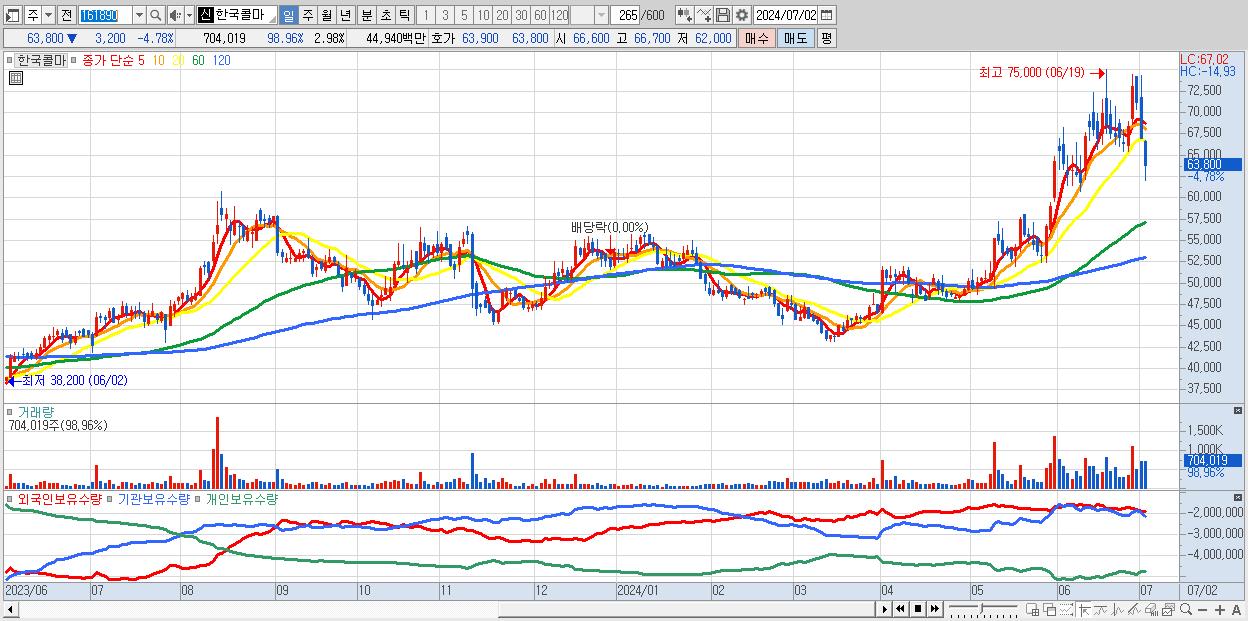Image resolution: width=1248 pixels, height=621 pixels.
Task: Select the 일 daily chart tab
Action: pos(288,15)
